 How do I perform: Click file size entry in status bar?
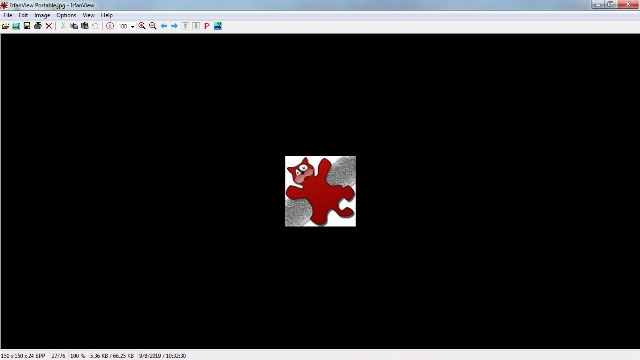112,356
